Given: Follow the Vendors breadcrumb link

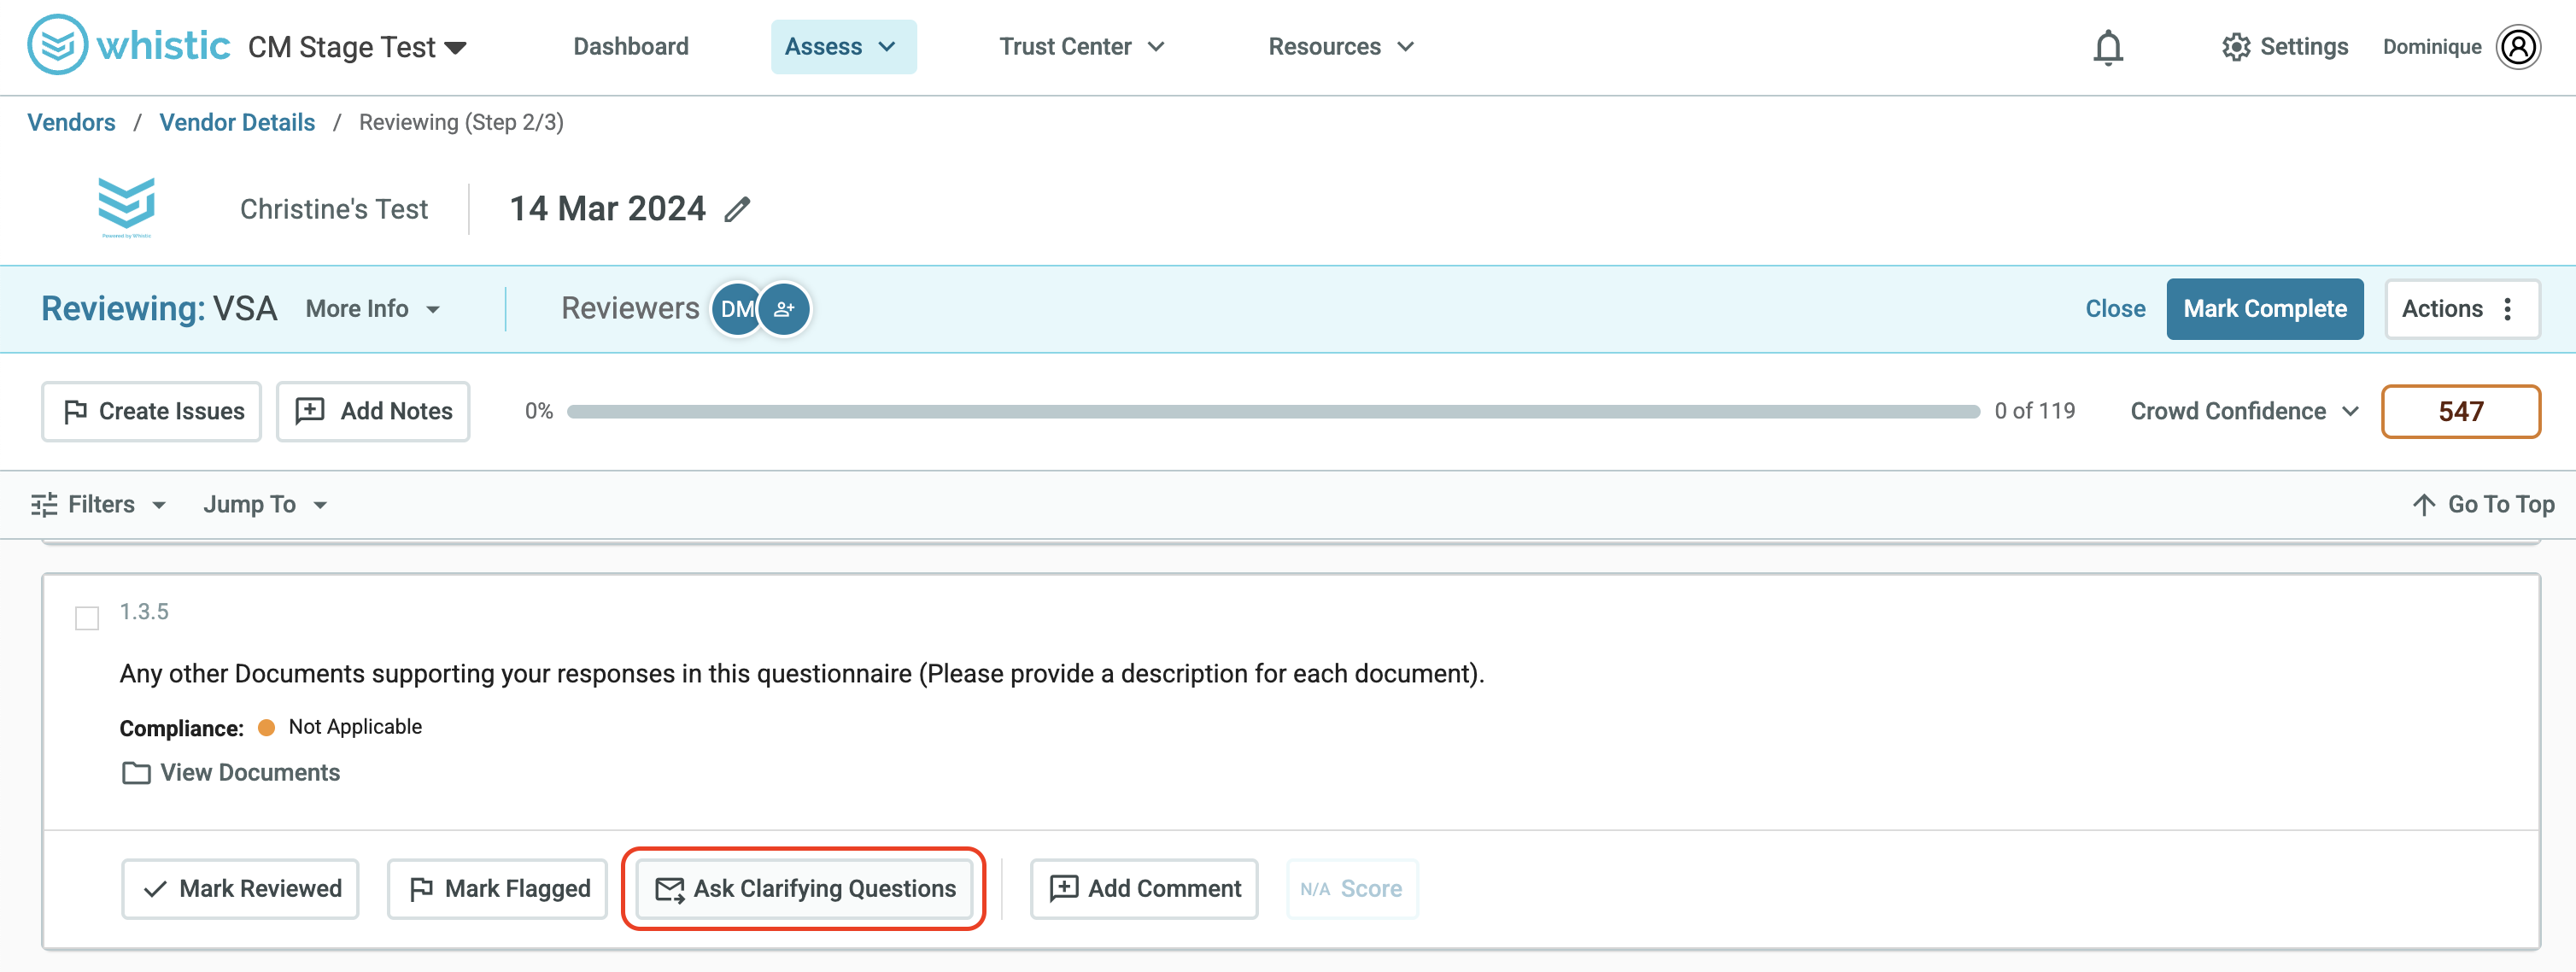Looking at the screenshot, I should tap(71, 122).
